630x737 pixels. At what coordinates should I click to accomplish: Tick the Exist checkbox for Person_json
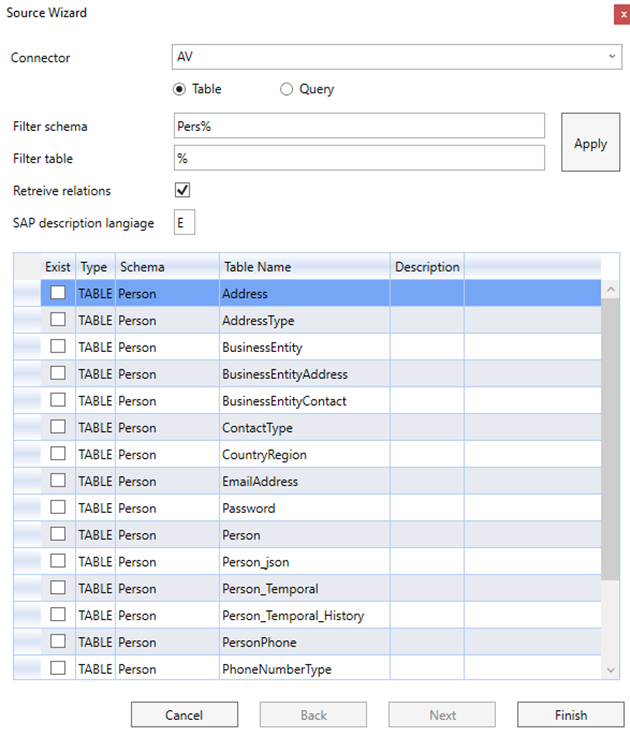58,560
